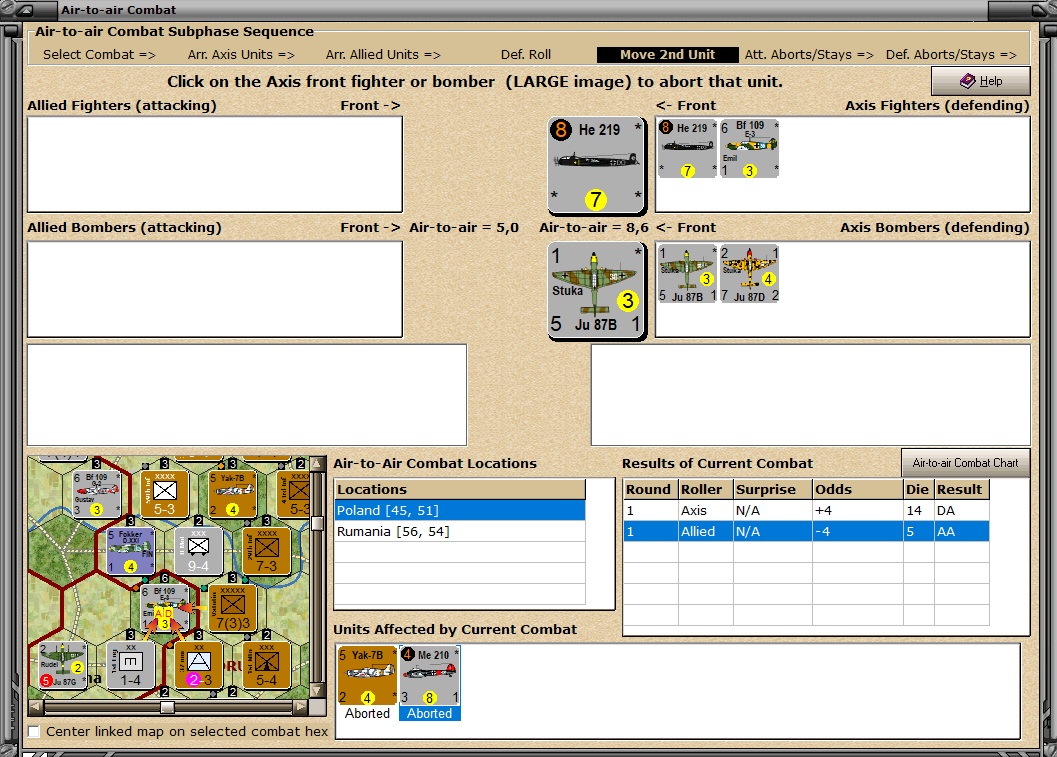
Task: Click the map scroll up arrow
Action: [317, 464]
